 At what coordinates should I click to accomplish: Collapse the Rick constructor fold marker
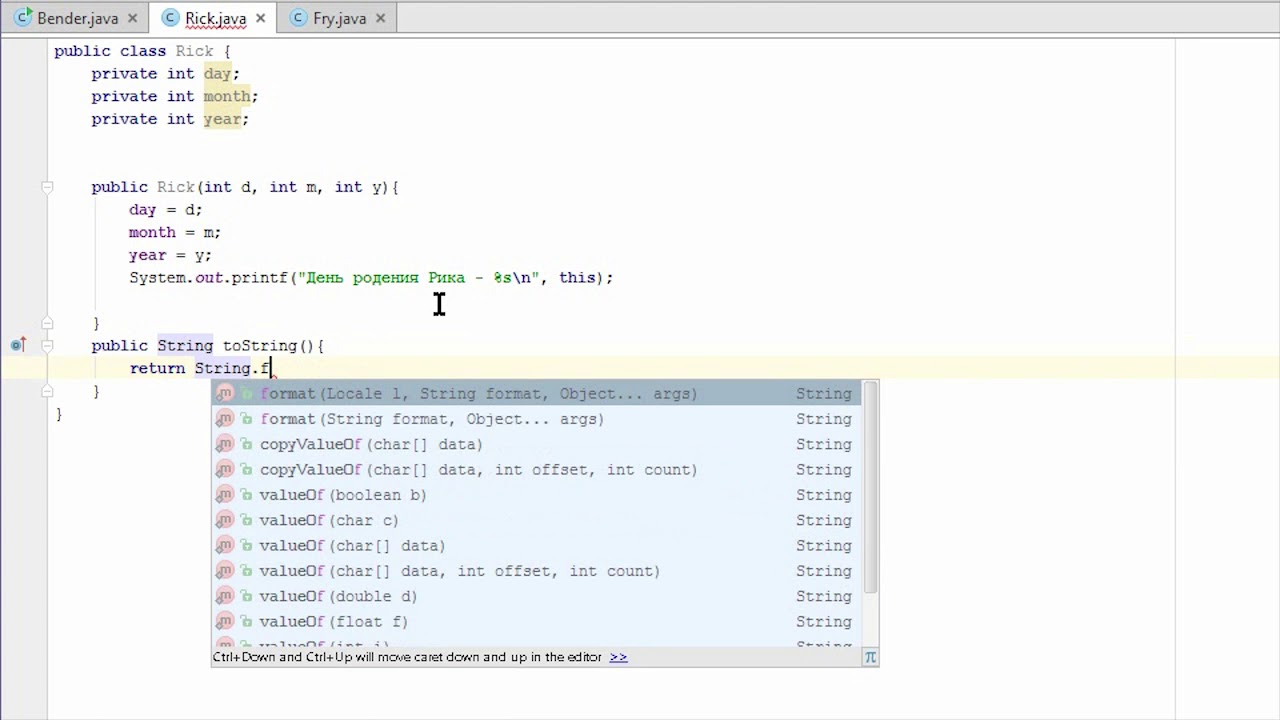click(x=47, y=187)
